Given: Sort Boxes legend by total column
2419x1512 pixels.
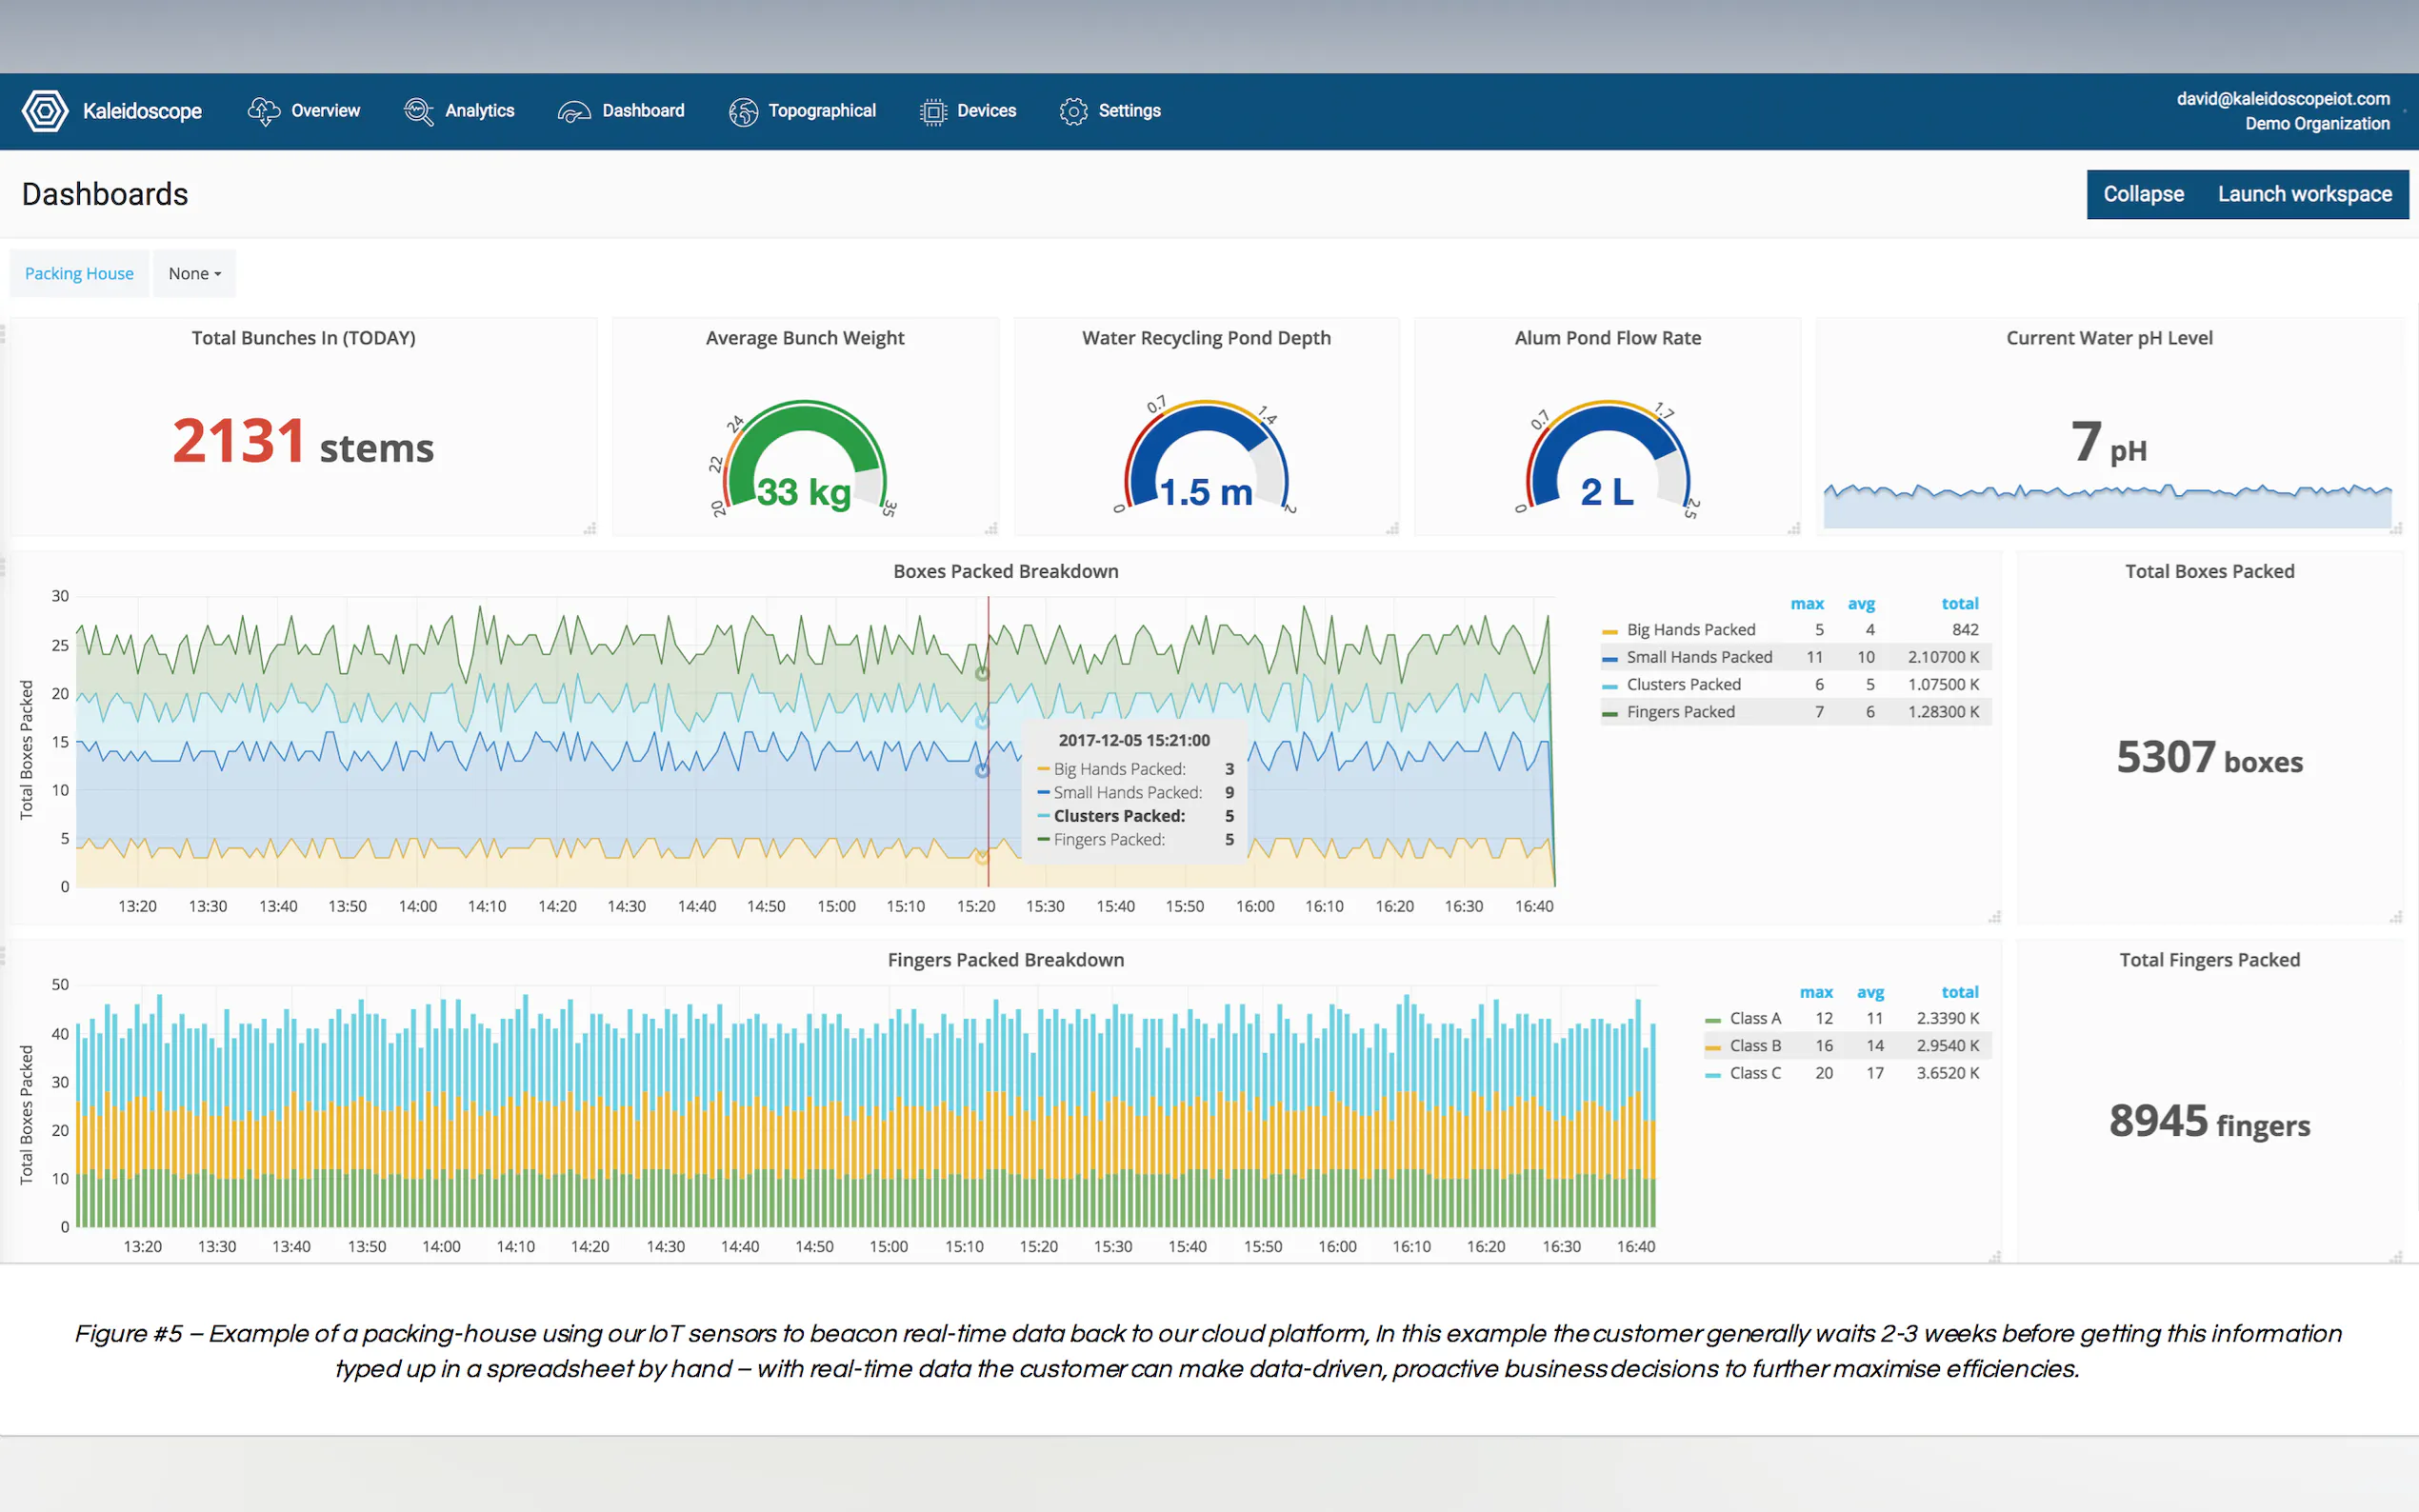Looking at the screenshot, I should 1959,603.
